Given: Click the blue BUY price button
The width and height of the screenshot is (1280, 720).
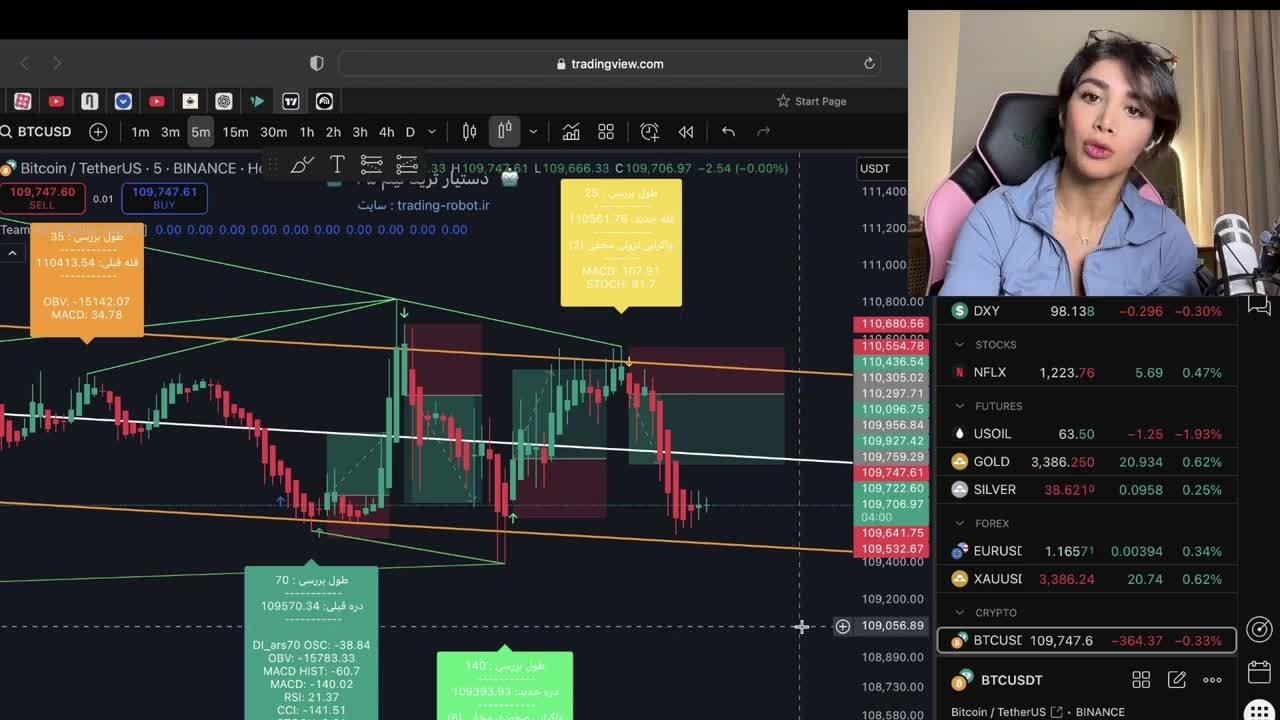Looking at the screenshot, I should tap(164, 198).
